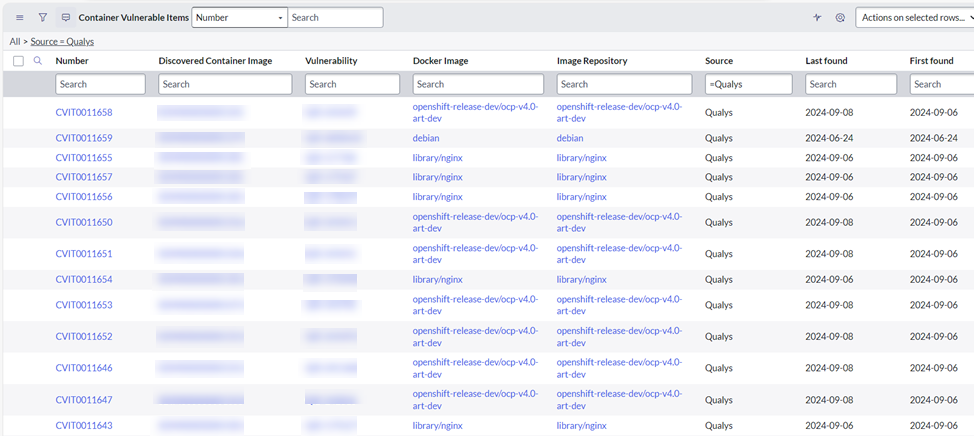Image resolution: width=974 pixels, height=436 pixels.
Task: Click the All breadcrumb
Action: tap(15, 42)
